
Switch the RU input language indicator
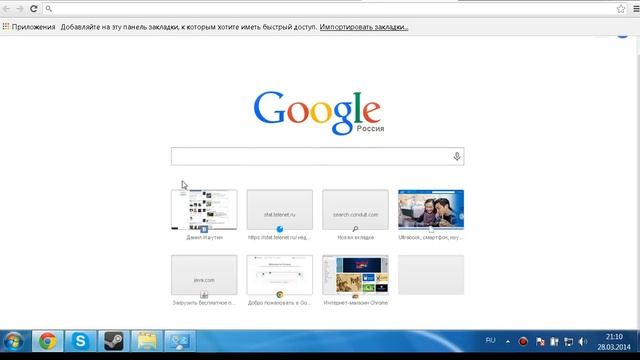(490, 340)
